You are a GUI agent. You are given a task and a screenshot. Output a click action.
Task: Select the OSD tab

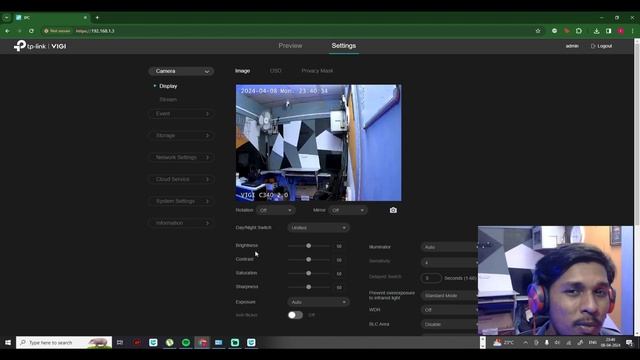(276, 71)
